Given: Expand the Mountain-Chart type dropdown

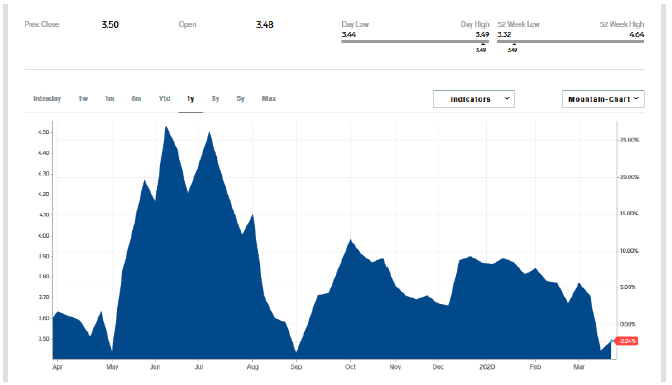Looking at the screenshot, I should click(x=603, y=99).
